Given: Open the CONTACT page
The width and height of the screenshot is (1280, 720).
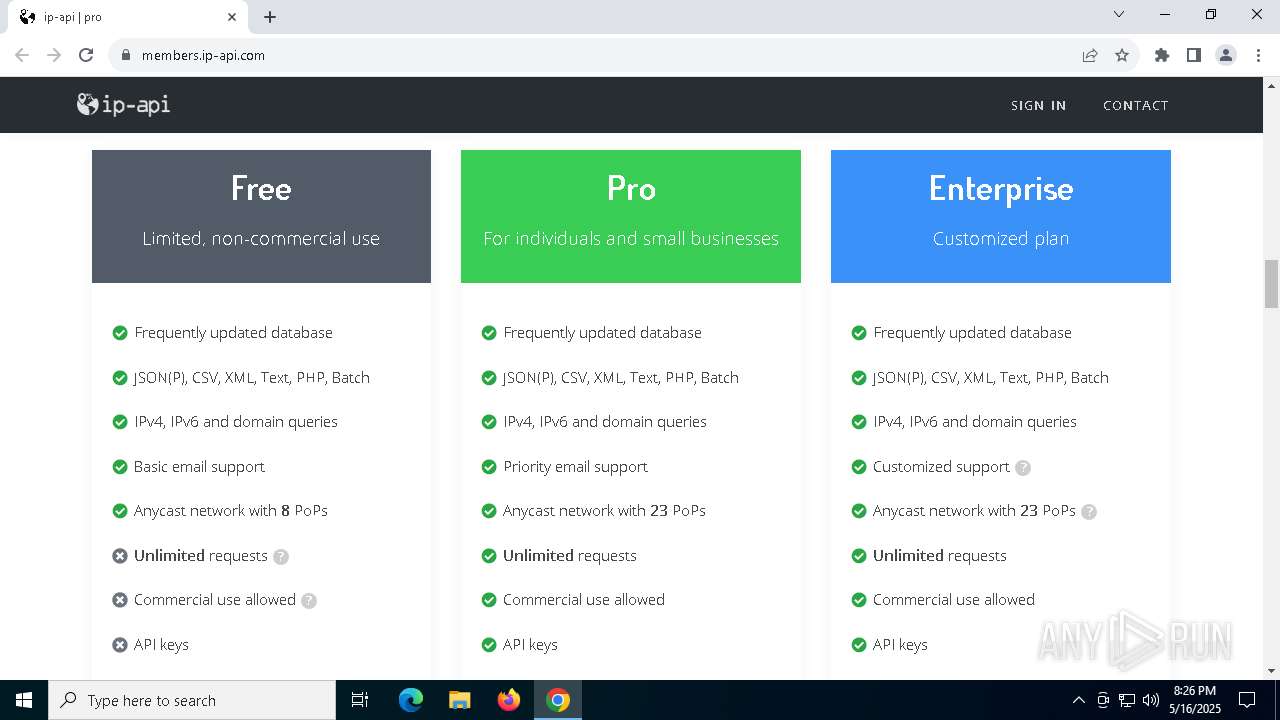Looking at the screenshot, I should pyautogui.click(x=1135, y=105).
